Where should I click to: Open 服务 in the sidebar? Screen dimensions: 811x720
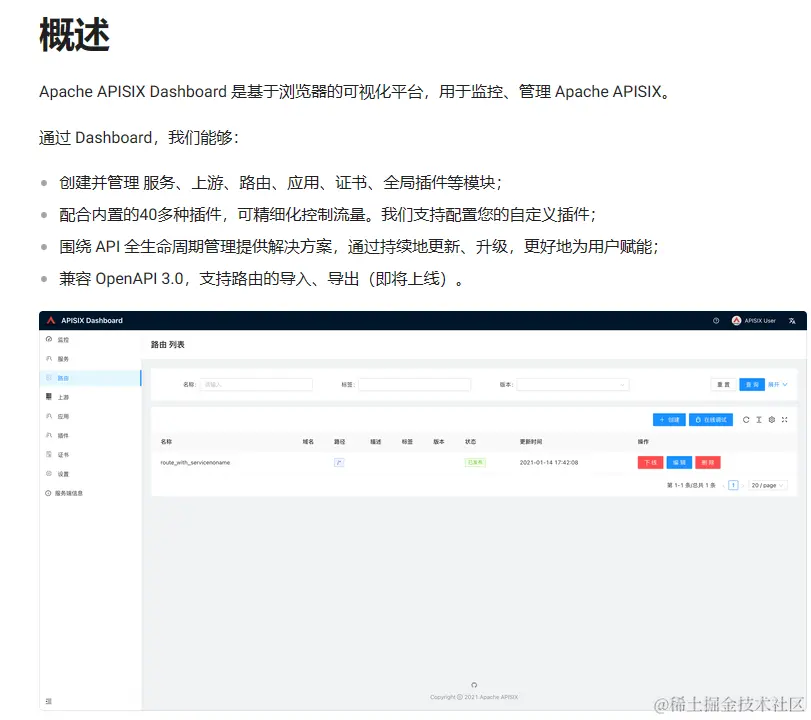point(90,359)
